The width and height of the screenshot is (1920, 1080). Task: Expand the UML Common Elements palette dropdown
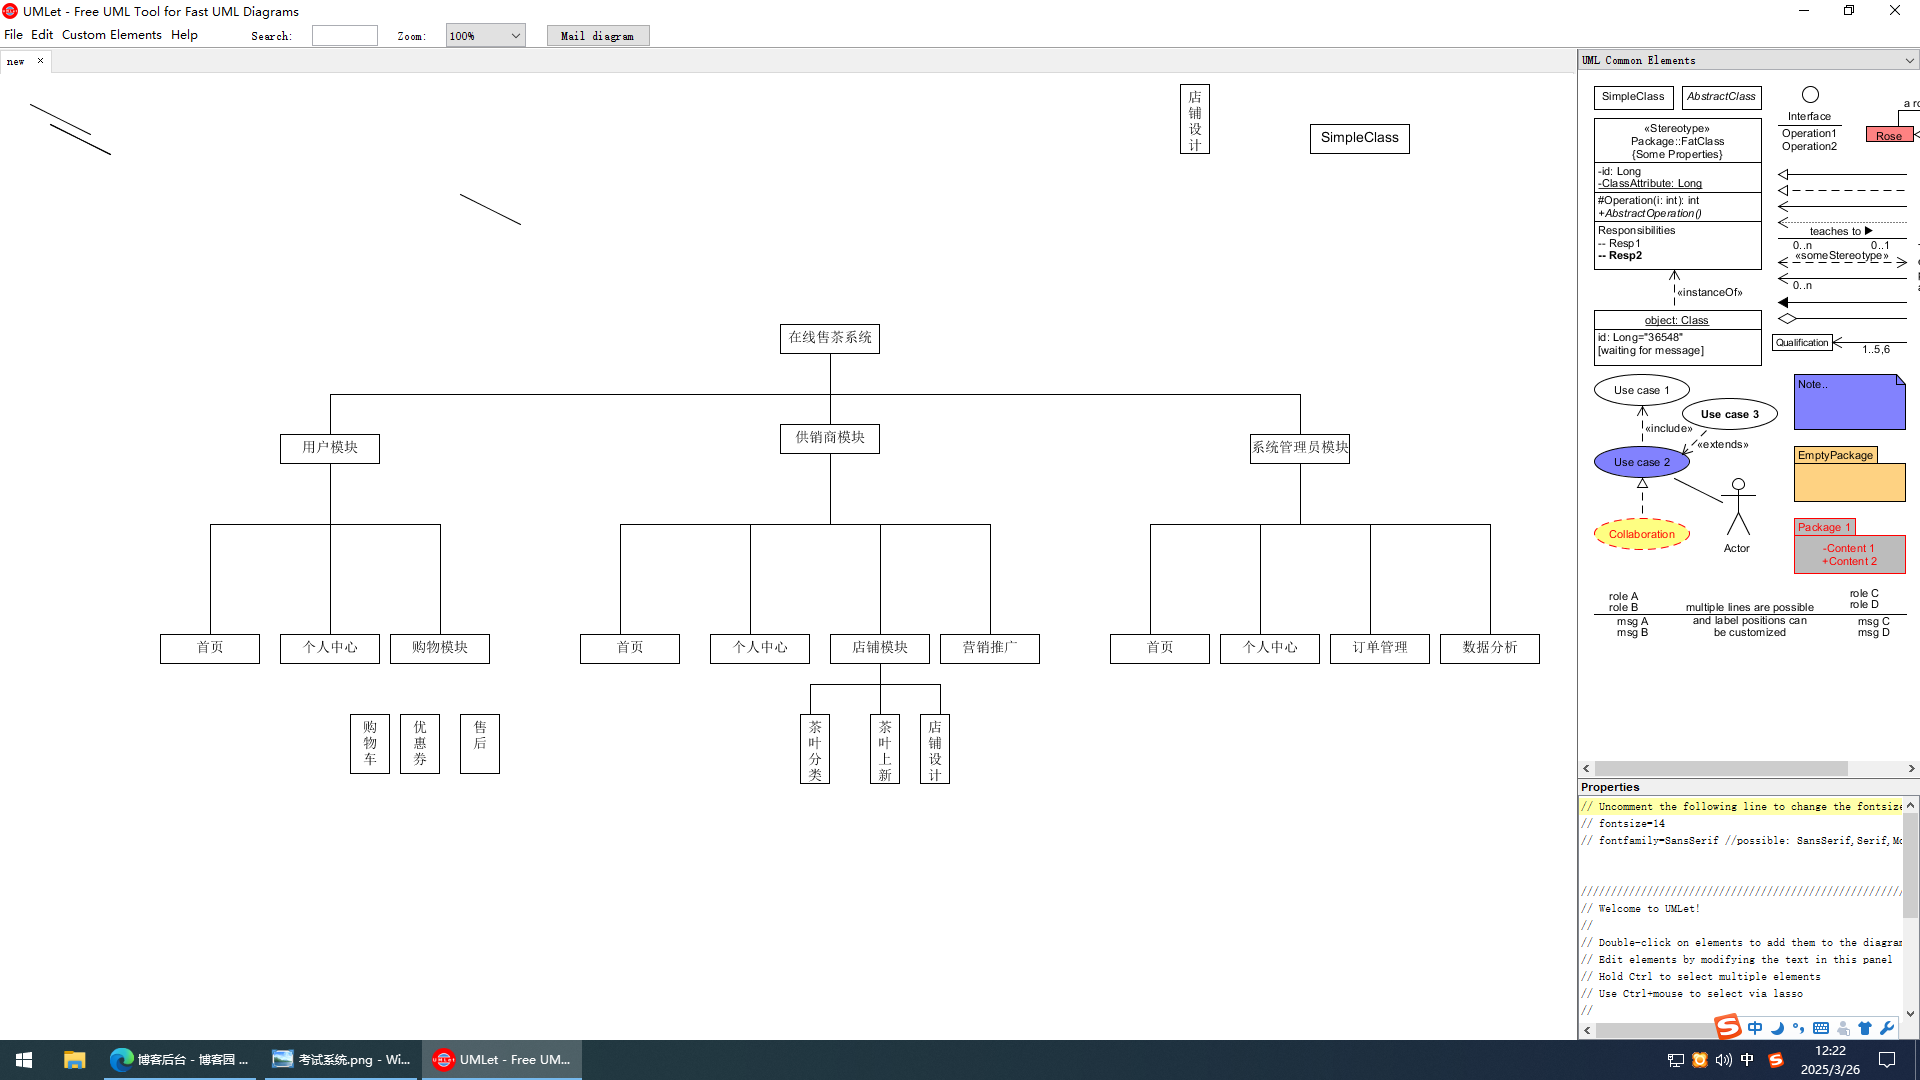tap(1909, 61)
